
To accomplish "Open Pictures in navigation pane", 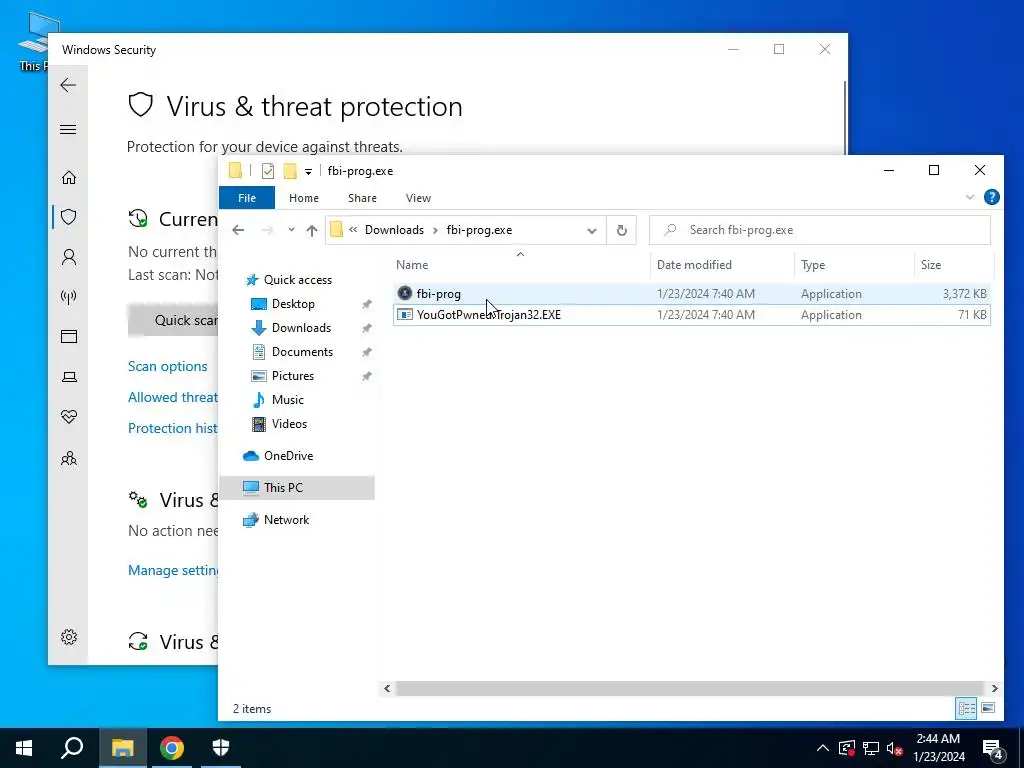I will point(293,376).
